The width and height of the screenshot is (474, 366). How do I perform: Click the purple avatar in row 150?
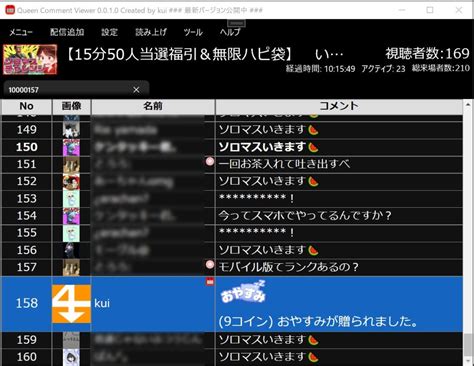[x=71, y=147]
